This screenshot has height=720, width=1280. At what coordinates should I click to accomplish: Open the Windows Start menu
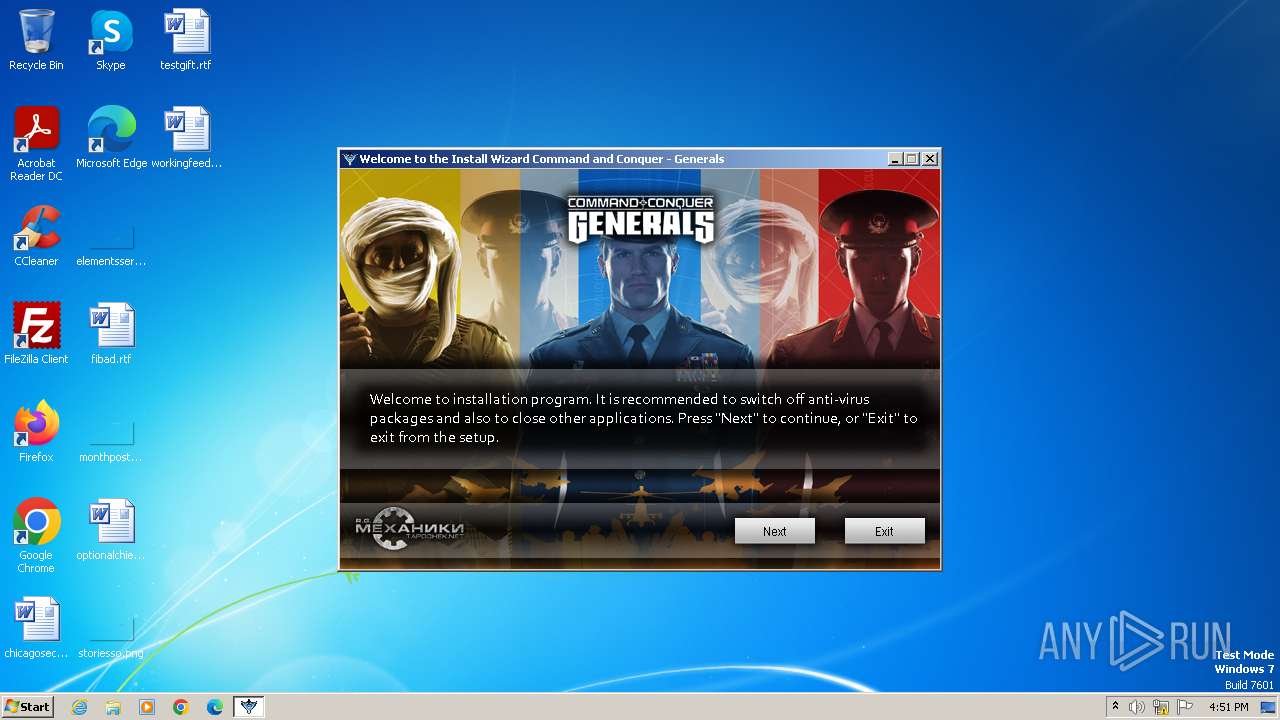27,706
